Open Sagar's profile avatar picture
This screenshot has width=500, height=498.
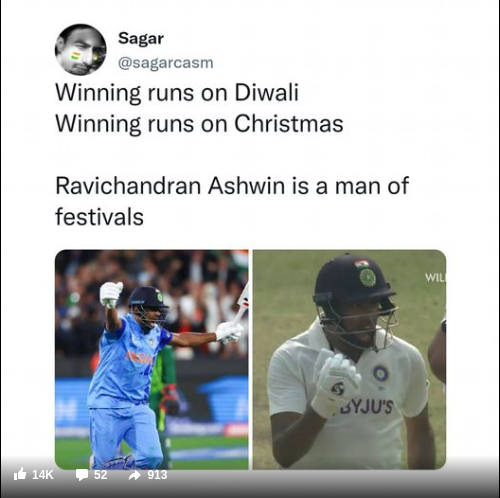pos(81,50)
